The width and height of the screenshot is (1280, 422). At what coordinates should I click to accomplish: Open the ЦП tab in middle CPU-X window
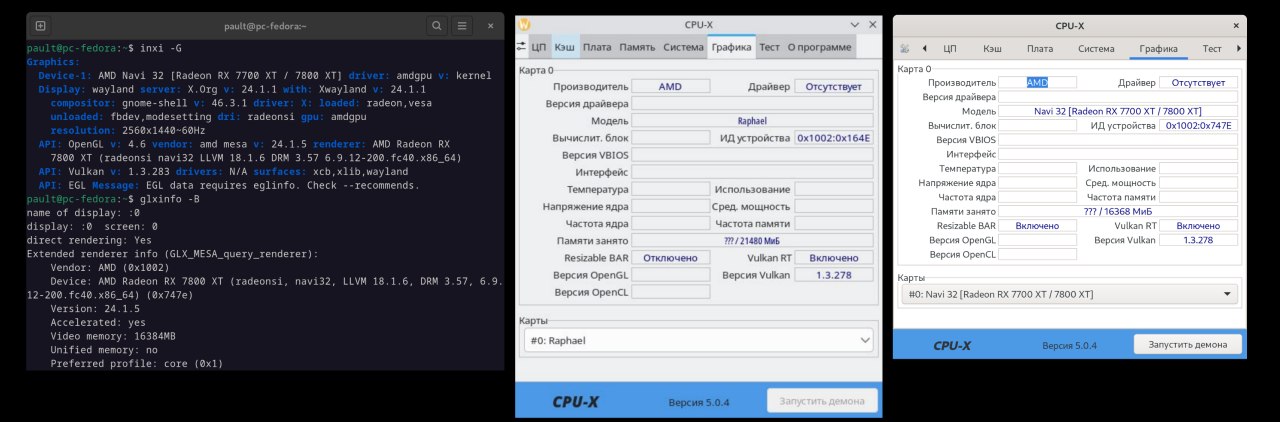tap(538, 47)
